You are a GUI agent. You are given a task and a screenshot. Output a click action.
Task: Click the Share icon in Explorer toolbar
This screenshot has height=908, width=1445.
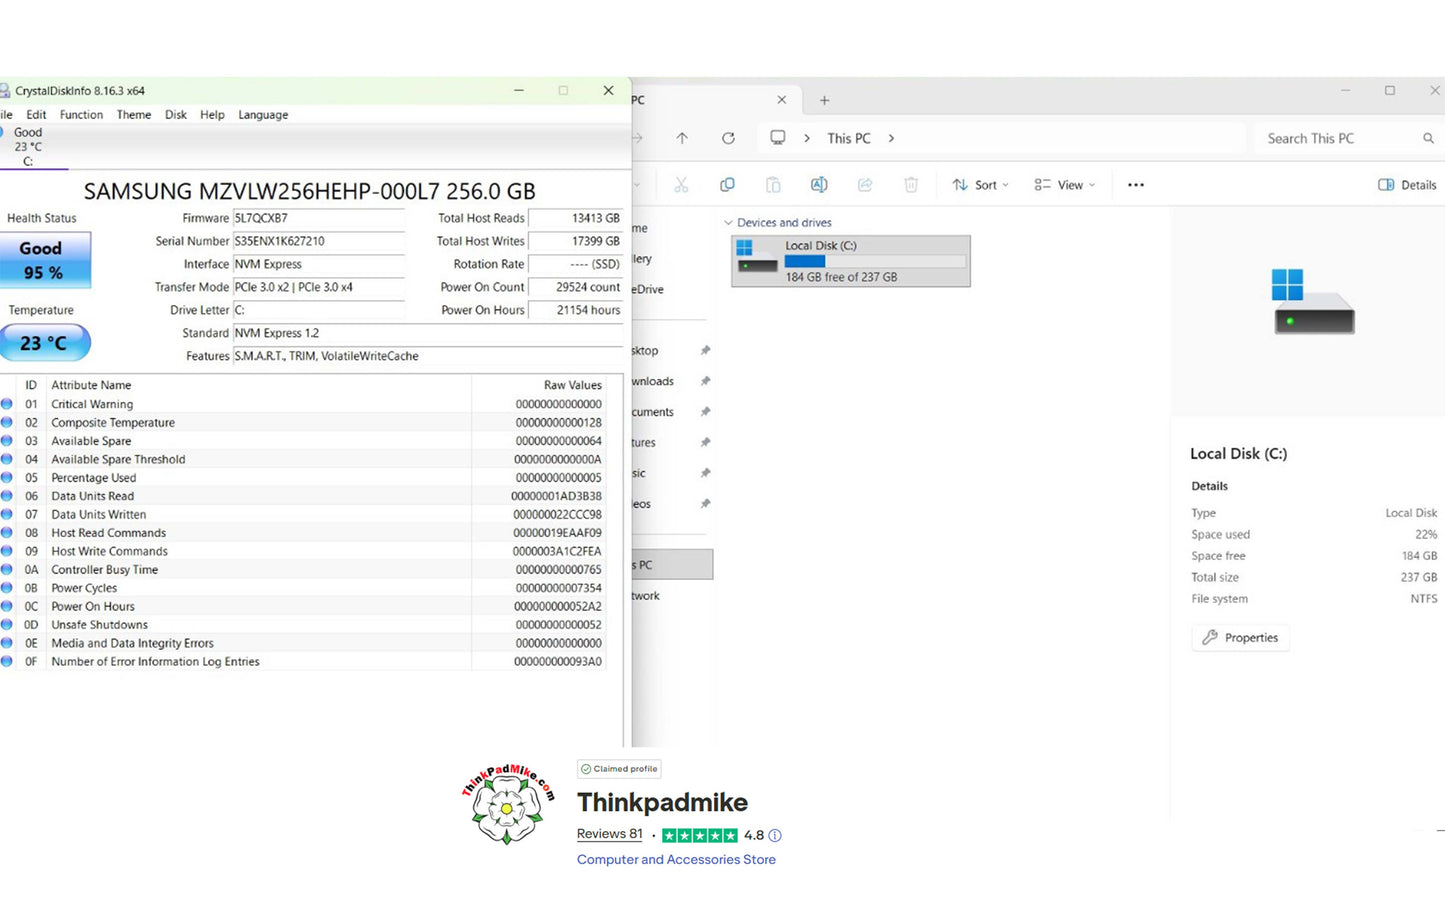865,185
